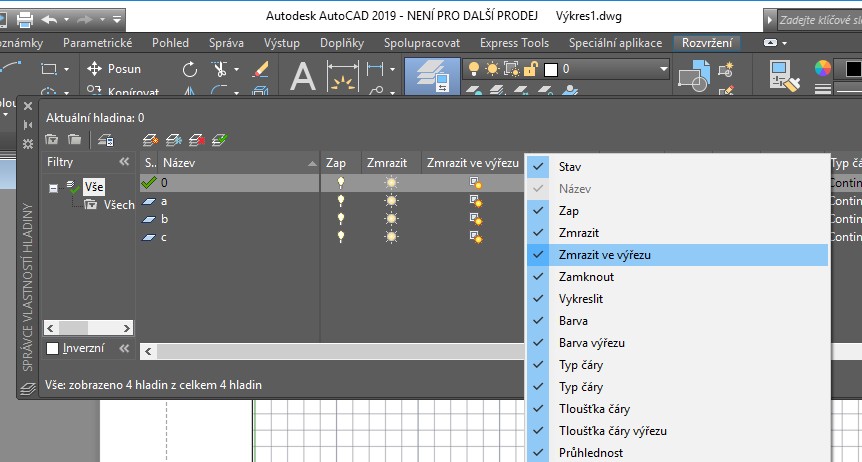Collapse the Filtry panel with double chevron
862x462 pixels.
124,161
